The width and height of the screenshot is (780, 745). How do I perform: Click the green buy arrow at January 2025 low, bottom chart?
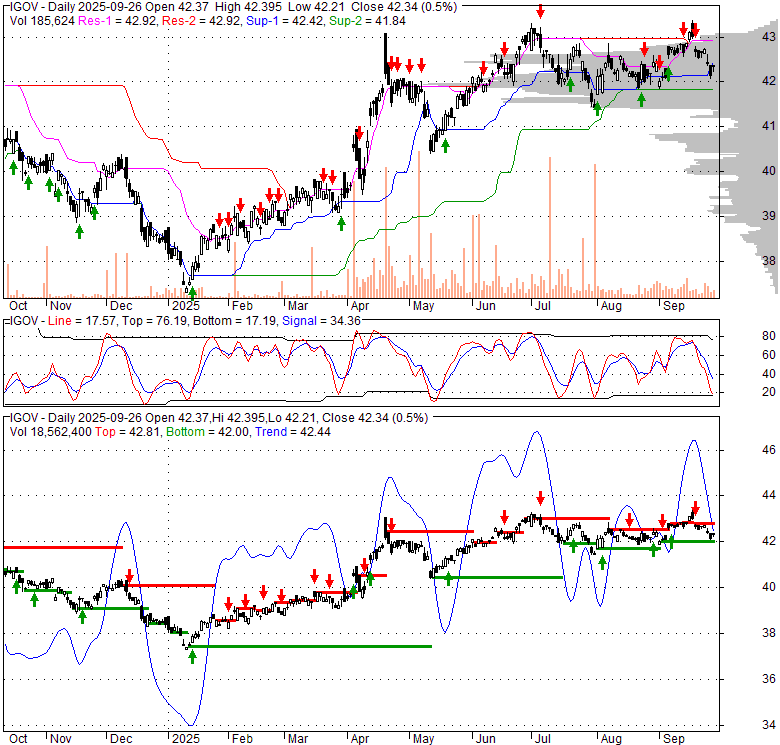tap(192, 656)
